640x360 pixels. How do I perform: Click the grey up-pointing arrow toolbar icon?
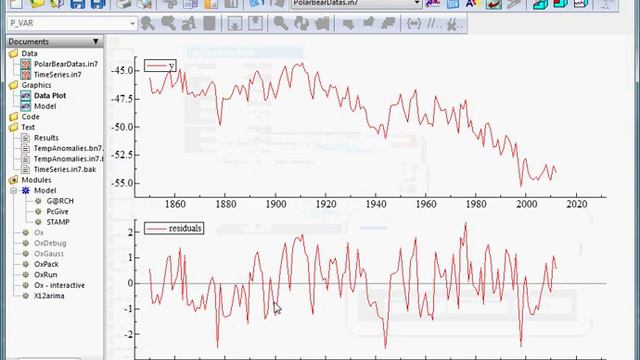coord(368,23)
